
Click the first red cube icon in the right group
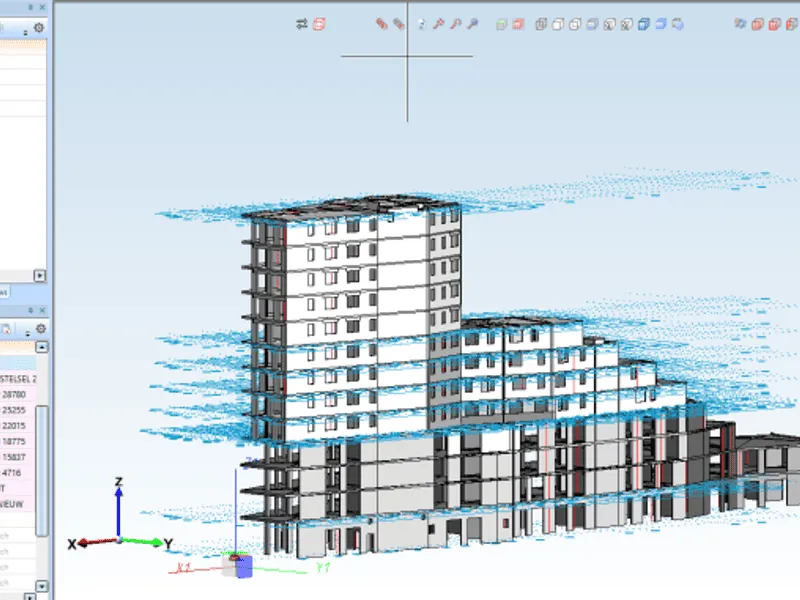(757, 24)
